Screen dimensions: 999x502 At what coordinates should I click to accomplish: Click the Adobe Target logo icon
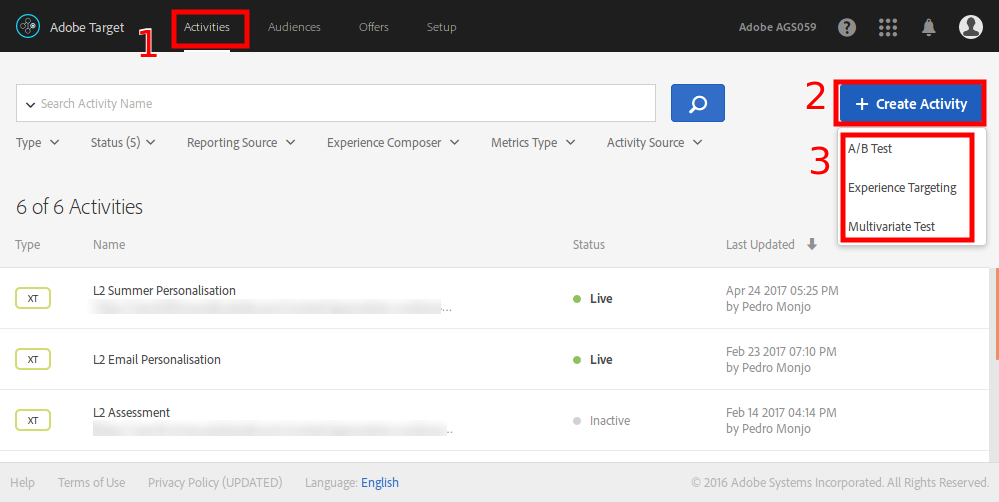(28, 27)
